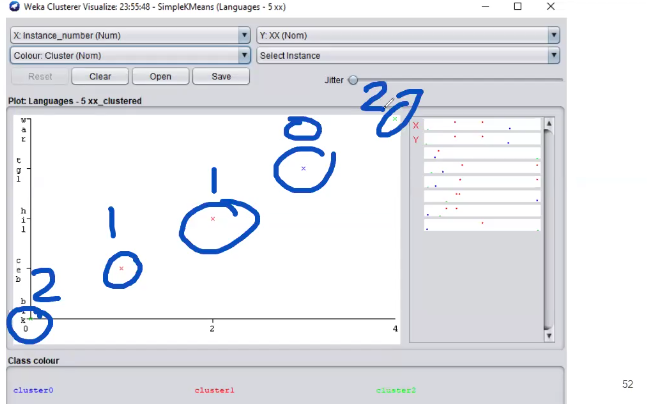Click the cluster1 class colour label
Viewport: 648px width, 404px height.
[214, 390]
